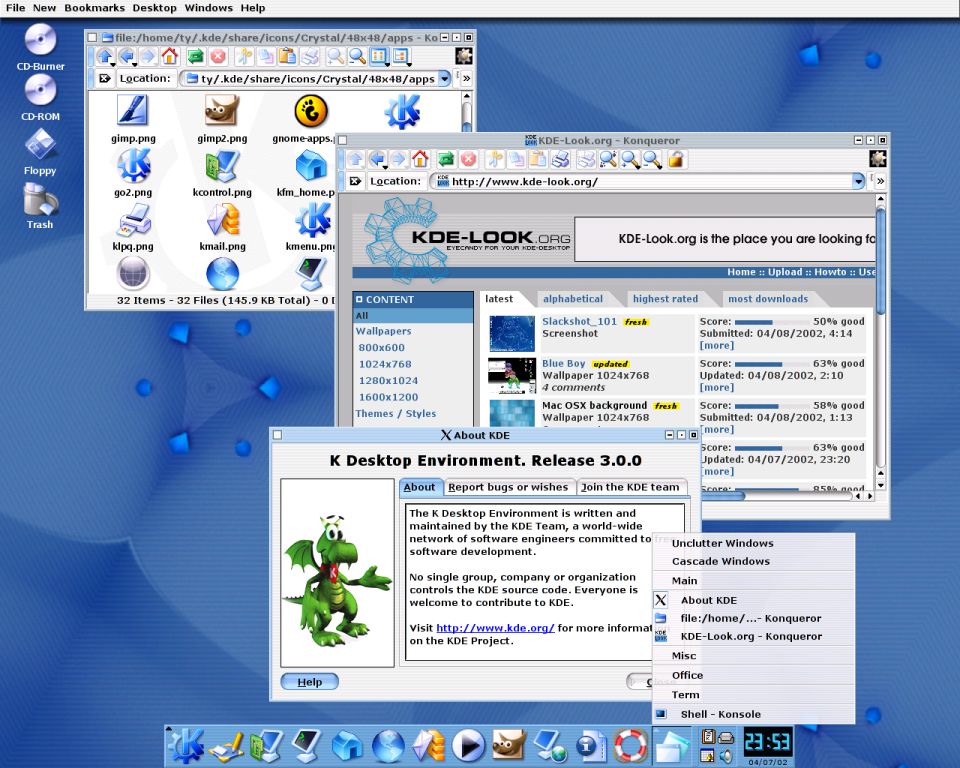Click vertical scrollbar of KDE-Look page
The height and width of the screenshot is (768, 960).
[x=880, y=341]
